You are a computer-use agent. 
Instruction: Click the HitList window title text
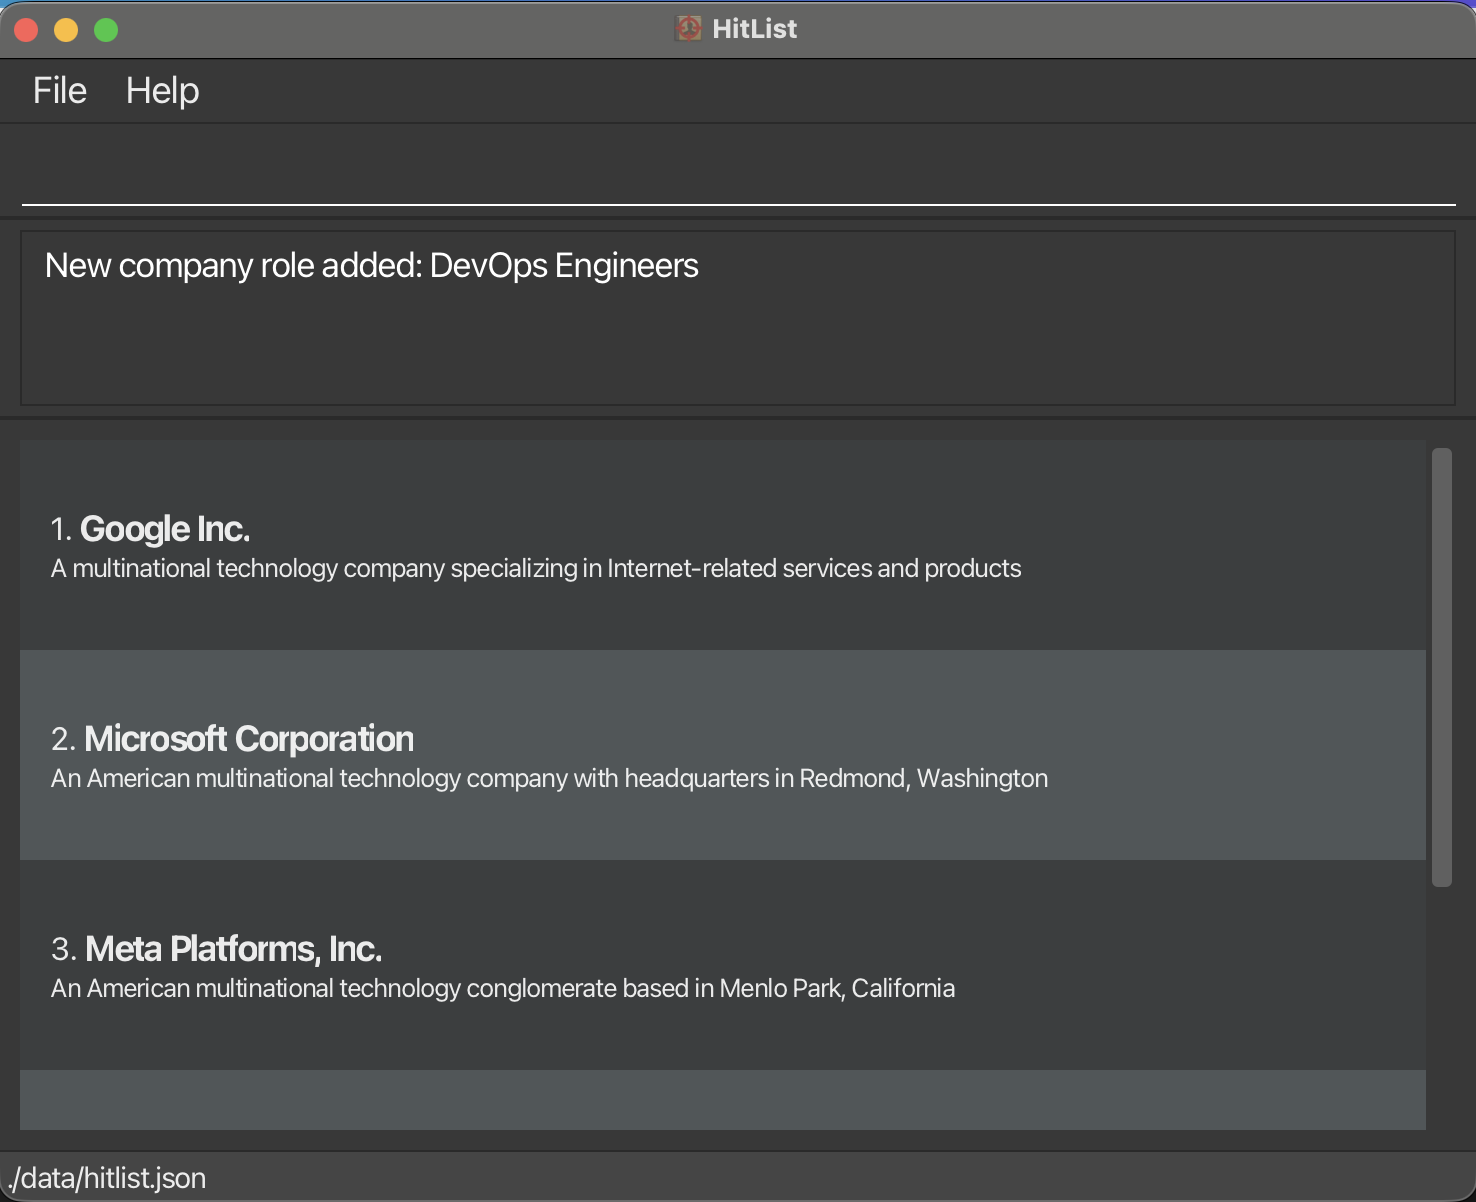(752, 28)
